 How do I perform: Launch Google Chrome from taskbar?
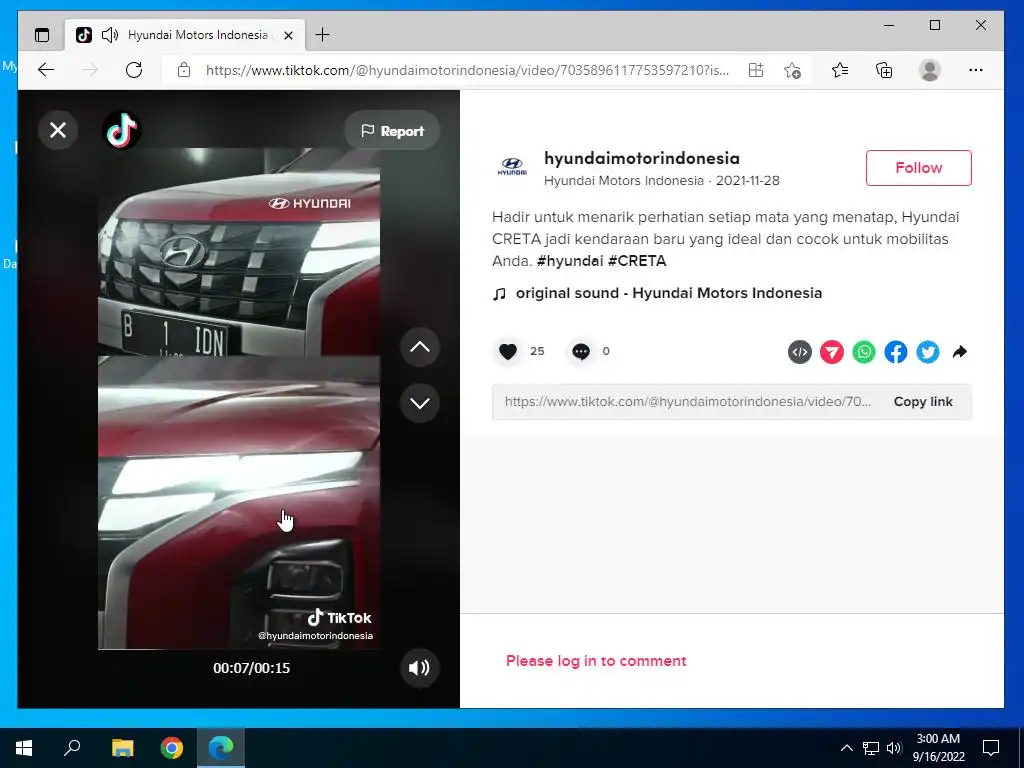pos(172,748)
